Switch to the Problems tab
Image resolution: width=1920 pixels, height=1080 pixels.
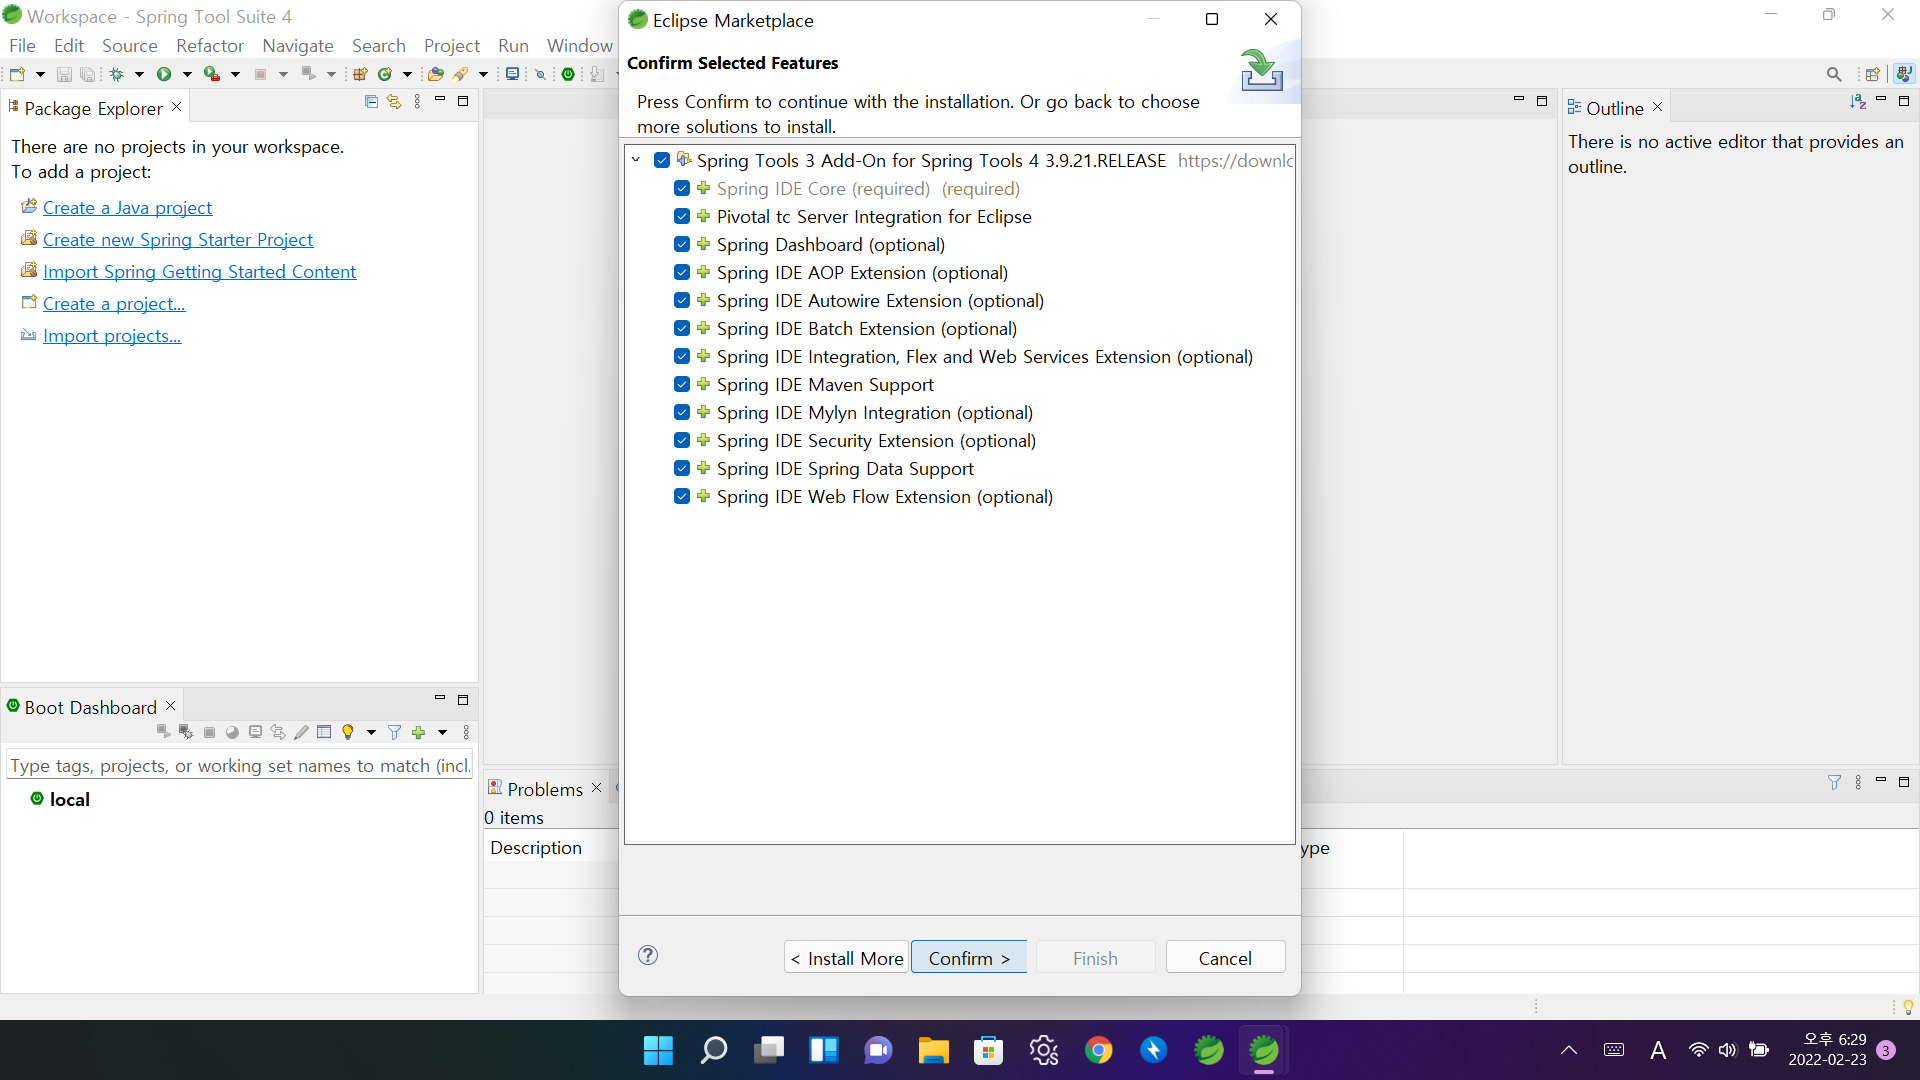point(544,789)
